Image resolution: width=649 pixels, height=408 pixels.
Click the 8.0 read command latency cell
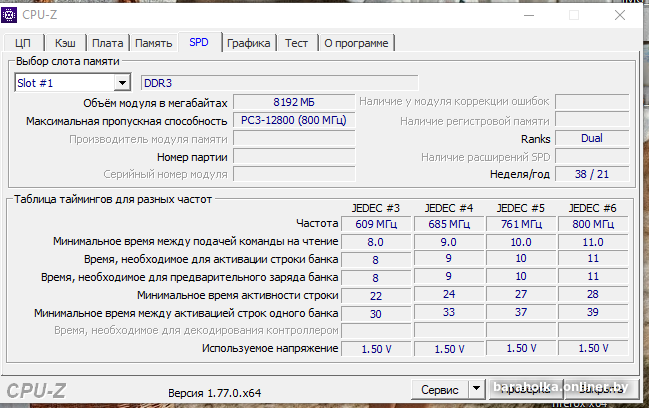[x=376, y=242]
